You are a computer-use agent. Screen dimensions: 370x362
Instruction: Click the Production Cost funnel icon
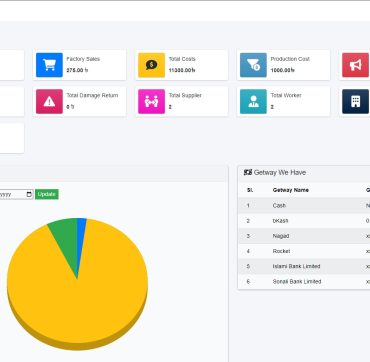coord(253,65)
